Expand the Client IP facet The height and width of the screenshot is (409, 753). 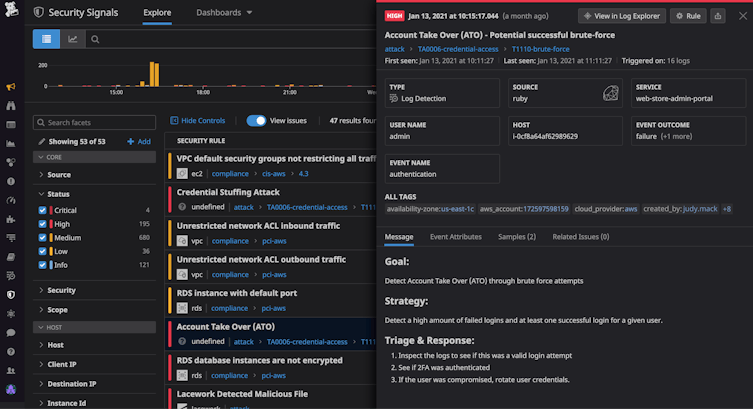tap(64, 364)
